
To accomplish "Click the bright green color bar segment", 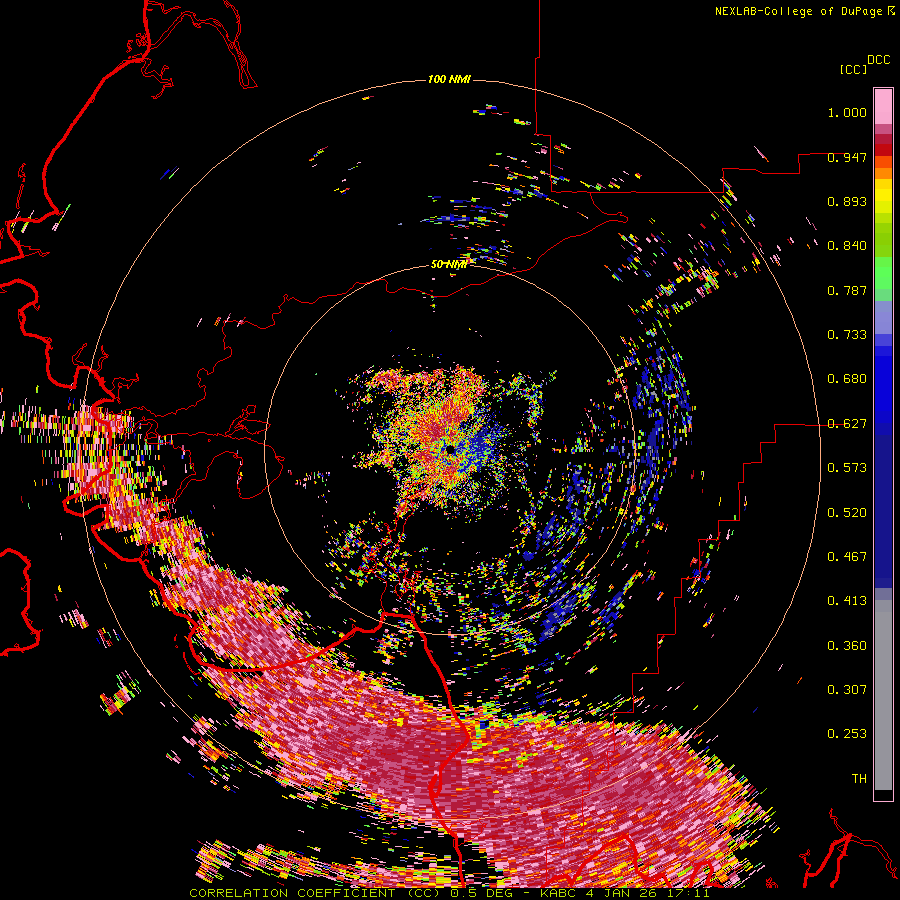I will tap(883, 273).
